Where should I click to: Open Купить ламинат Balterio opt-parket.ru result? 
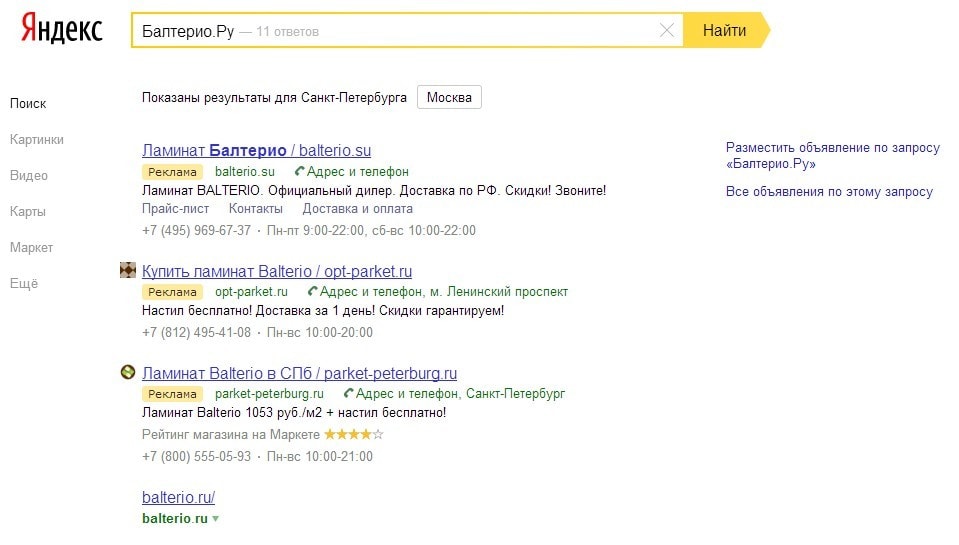[x=277, y=272]
